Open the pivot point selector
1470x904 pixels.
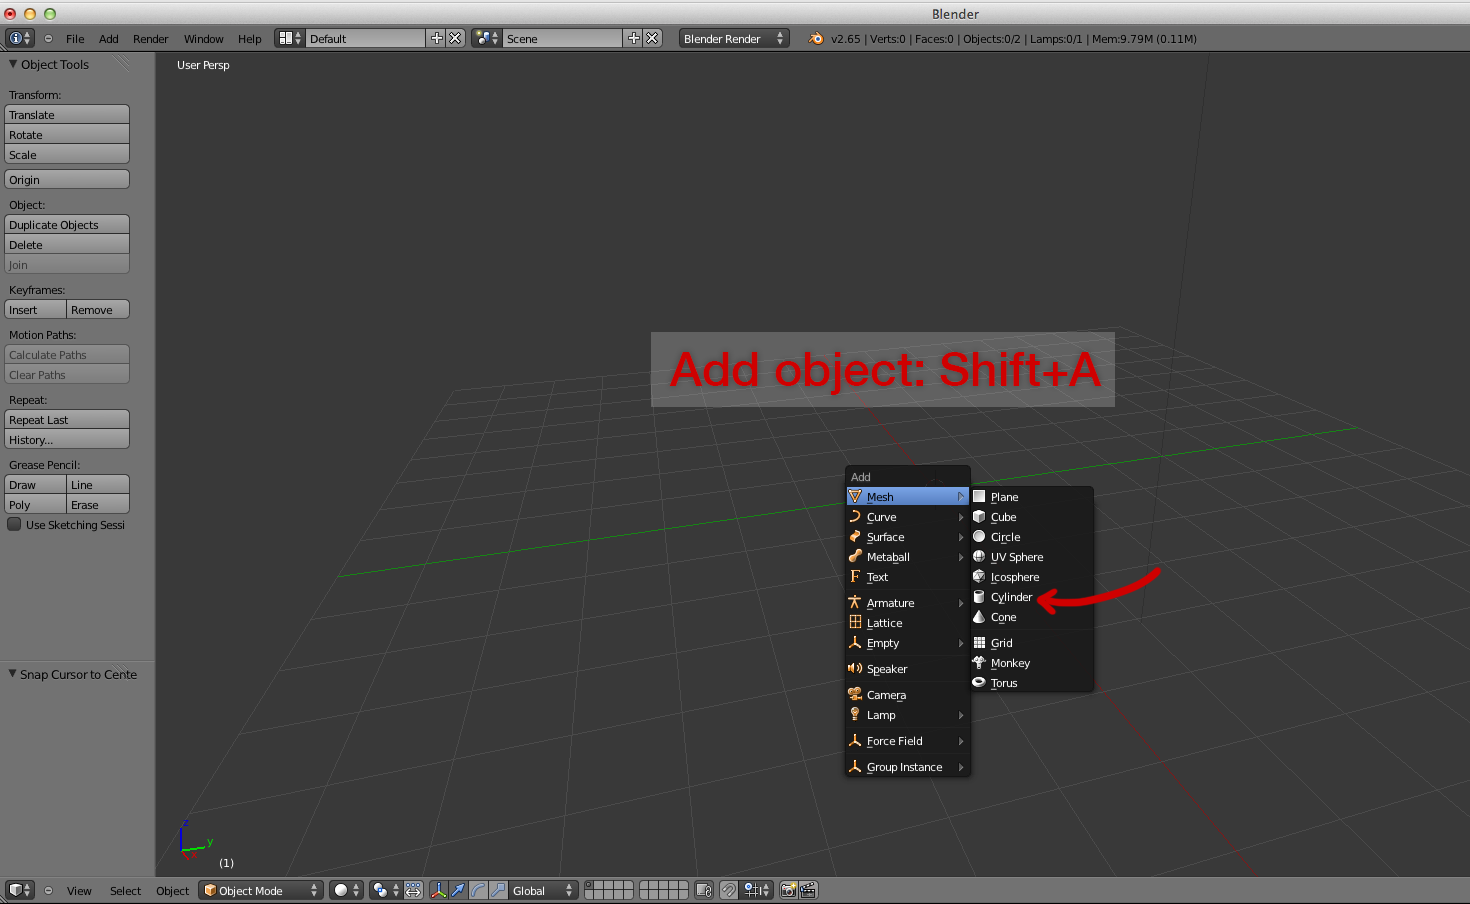384,890
